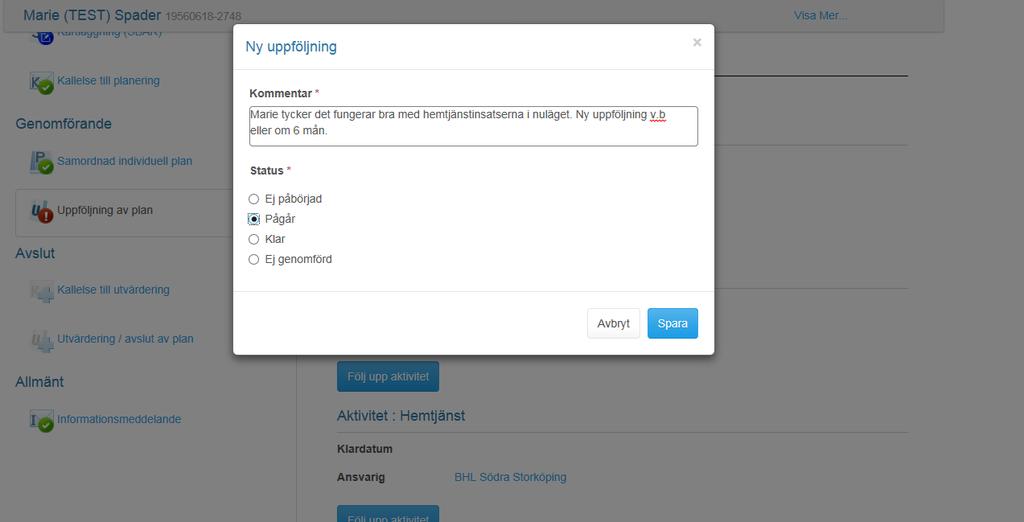Select the Ej påbörjad status option
Viewport: 1024px width, 522px height.
[x=253, y=199]
